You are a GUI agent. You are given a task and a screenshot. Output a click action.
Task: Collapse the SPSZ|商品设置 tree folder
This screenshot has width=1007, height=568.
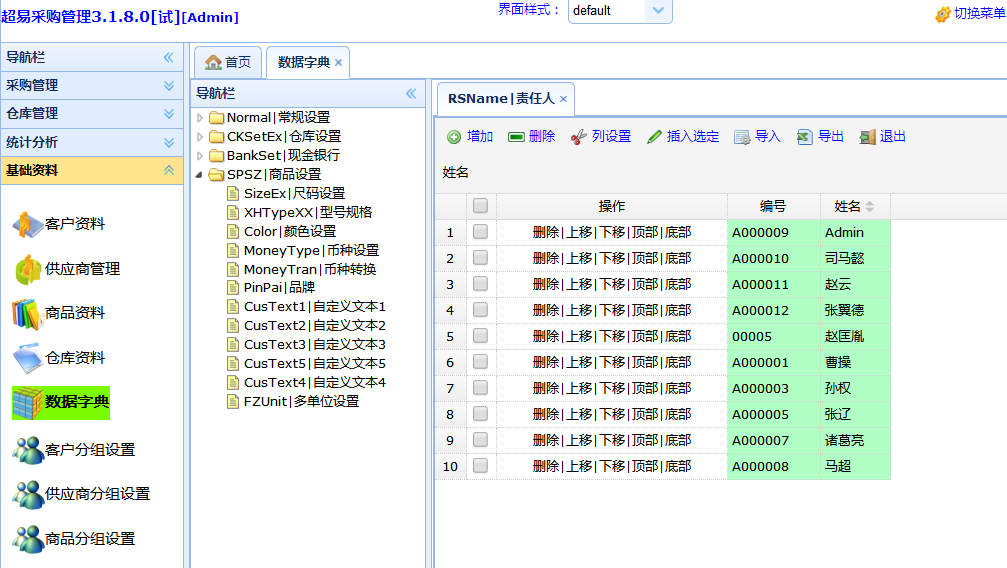tap(200, 175)
